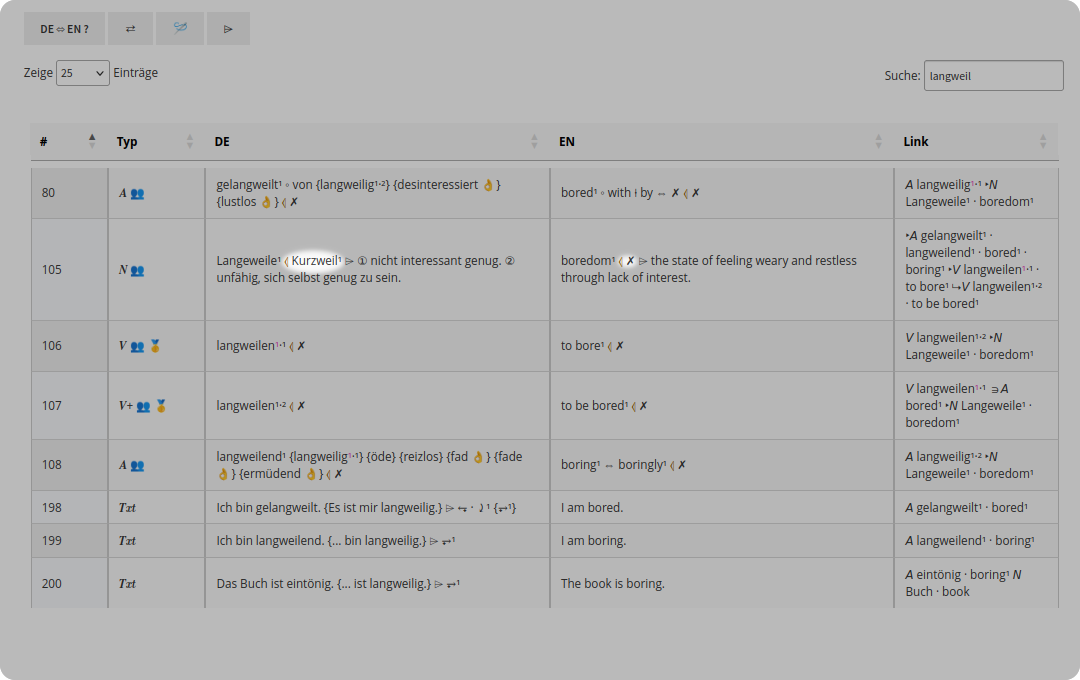Click 'V langweilen¹·²' link in row 106
Image resolution: width=1080 pixels, height=680 pixels.
(x=944, y=338)
